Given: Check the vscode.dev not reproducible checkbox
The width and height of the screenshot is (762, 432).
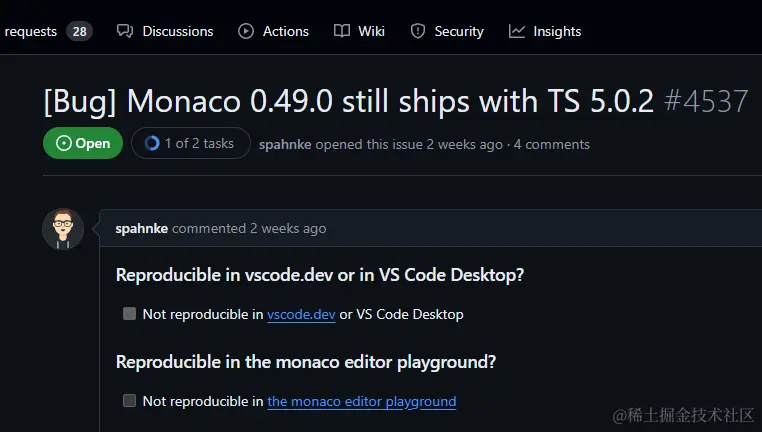Looking at the screenshot, I should click(x=129, y=314).
